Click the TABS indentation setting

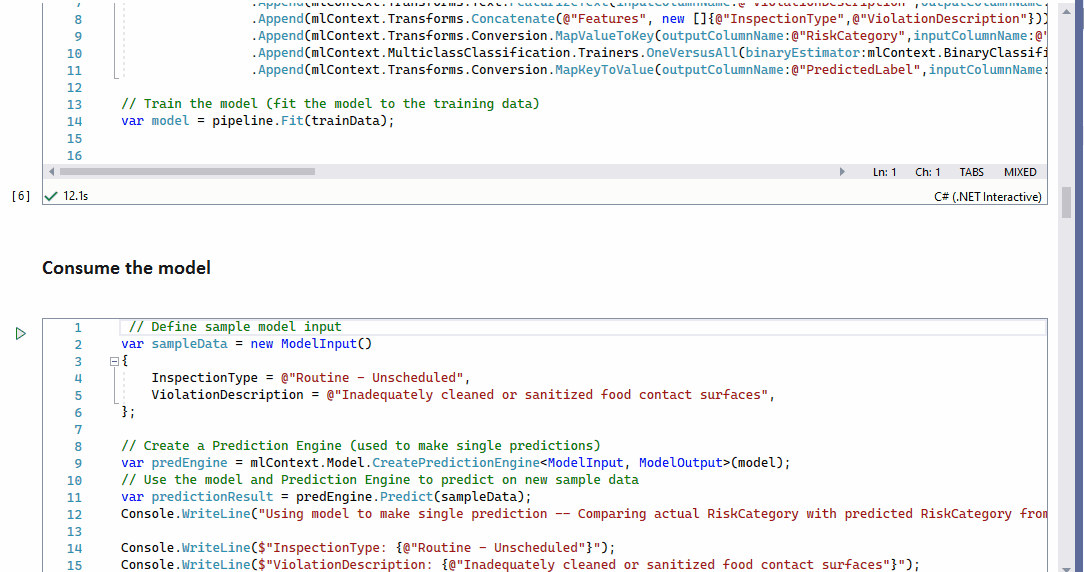point(972,172)
